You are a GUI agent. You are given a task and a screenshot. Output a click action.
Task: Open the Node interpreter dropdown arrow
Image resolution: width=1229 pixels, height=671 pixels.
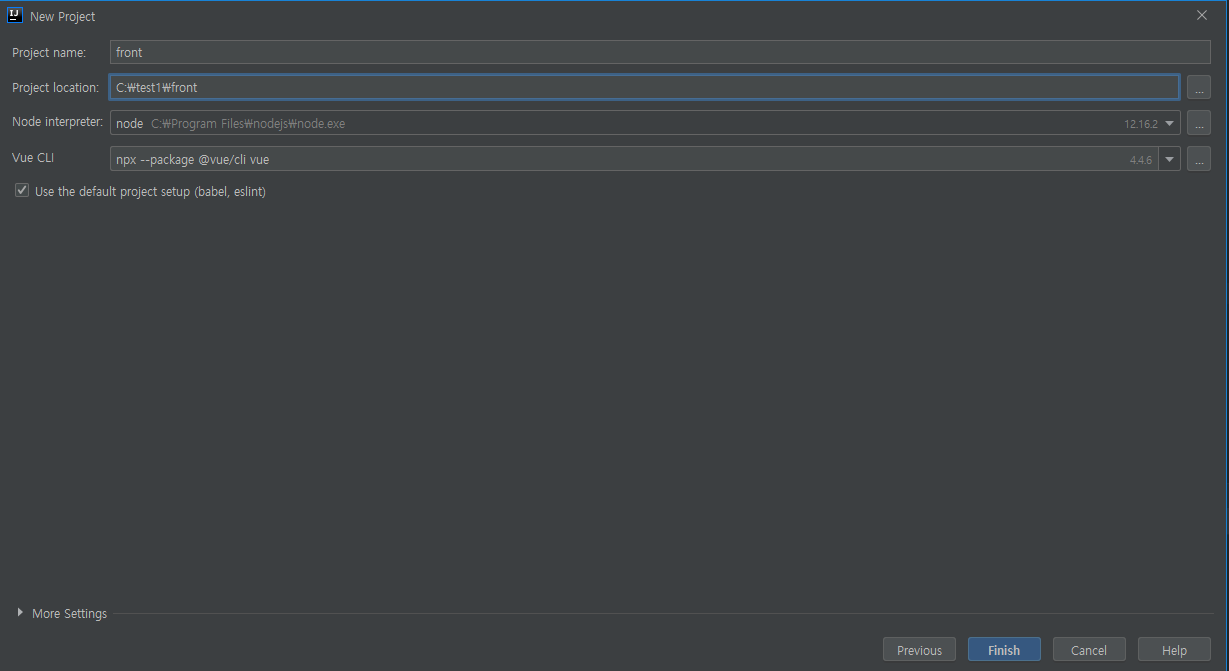click(x=1170, y=123)
